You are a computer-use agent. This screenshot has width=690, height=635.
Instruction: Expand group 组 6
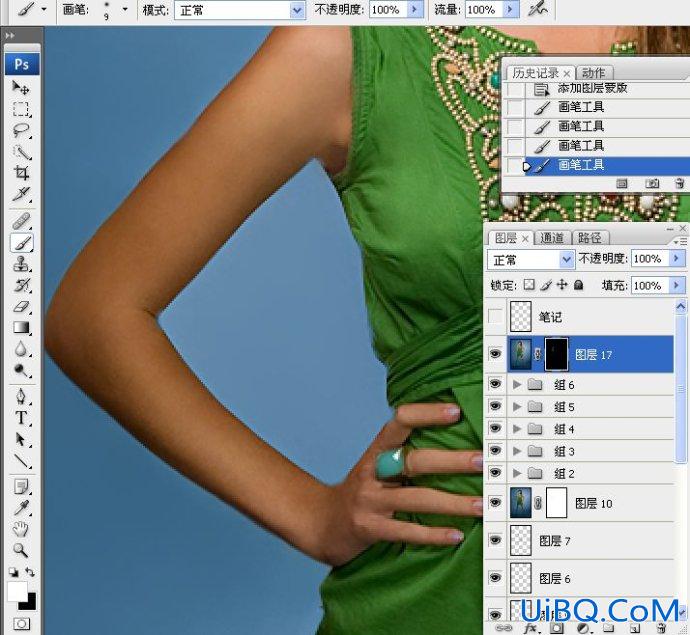(517, 385)
